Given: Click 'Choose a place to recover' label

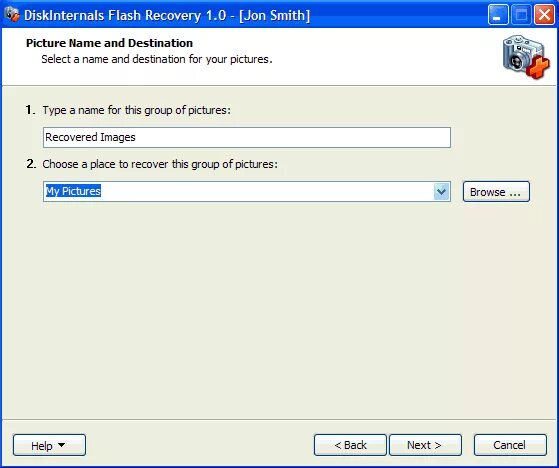Looking at the screenshot, I should pyautogui.click(x=160, y=164).
